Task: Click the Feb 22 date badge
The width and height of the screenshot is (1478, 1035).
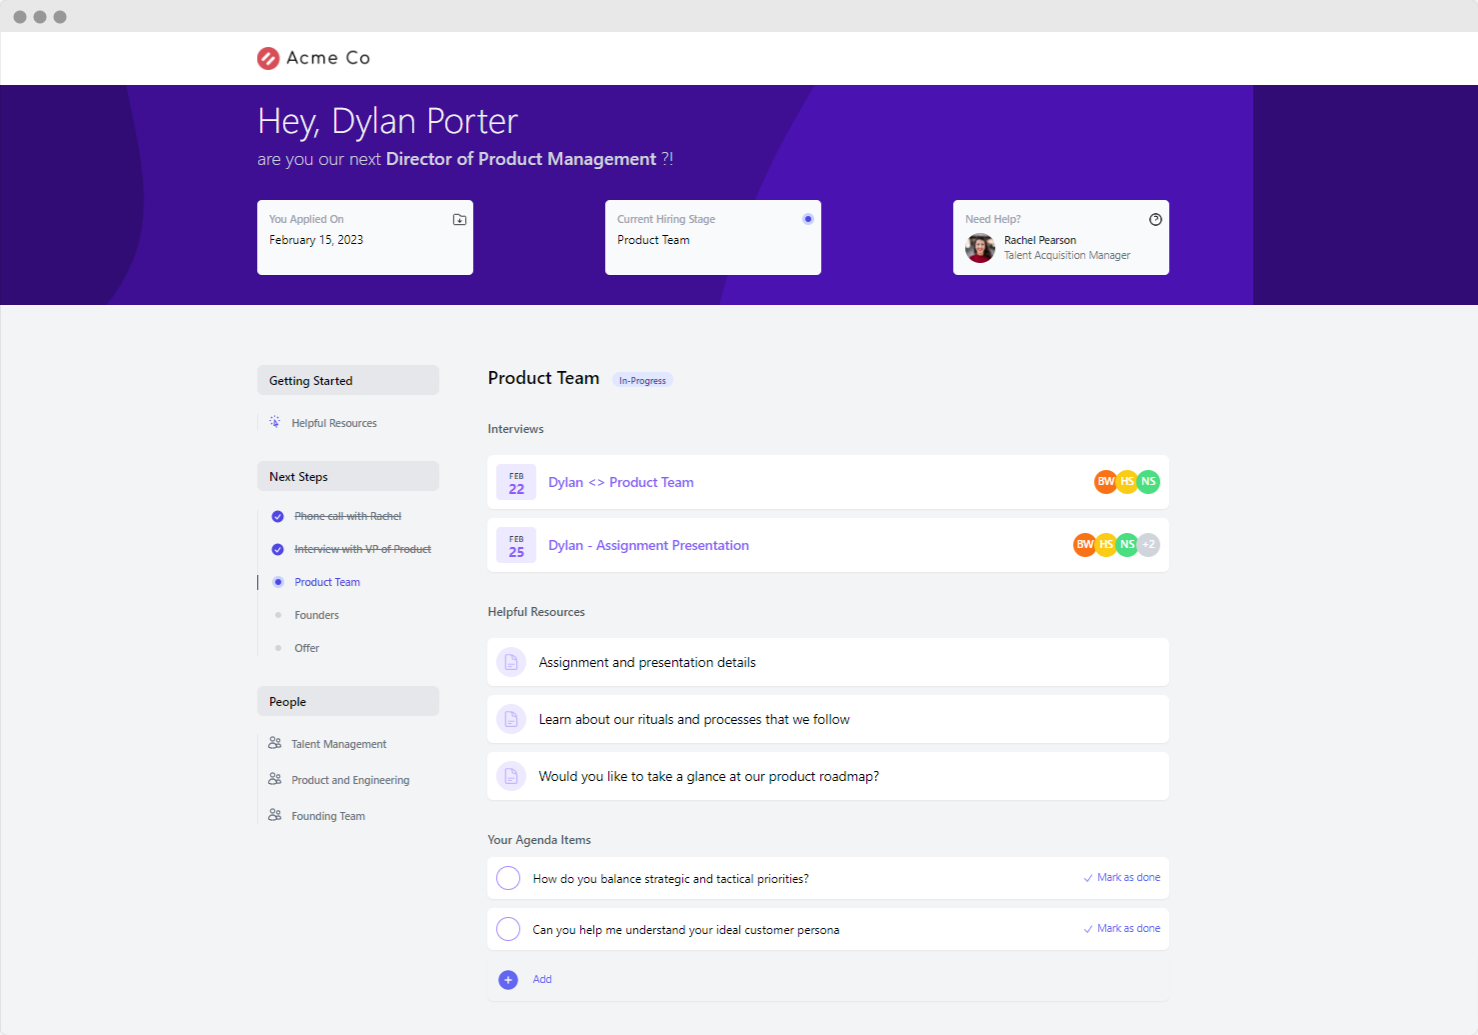Action: click(x=516, y=482)
